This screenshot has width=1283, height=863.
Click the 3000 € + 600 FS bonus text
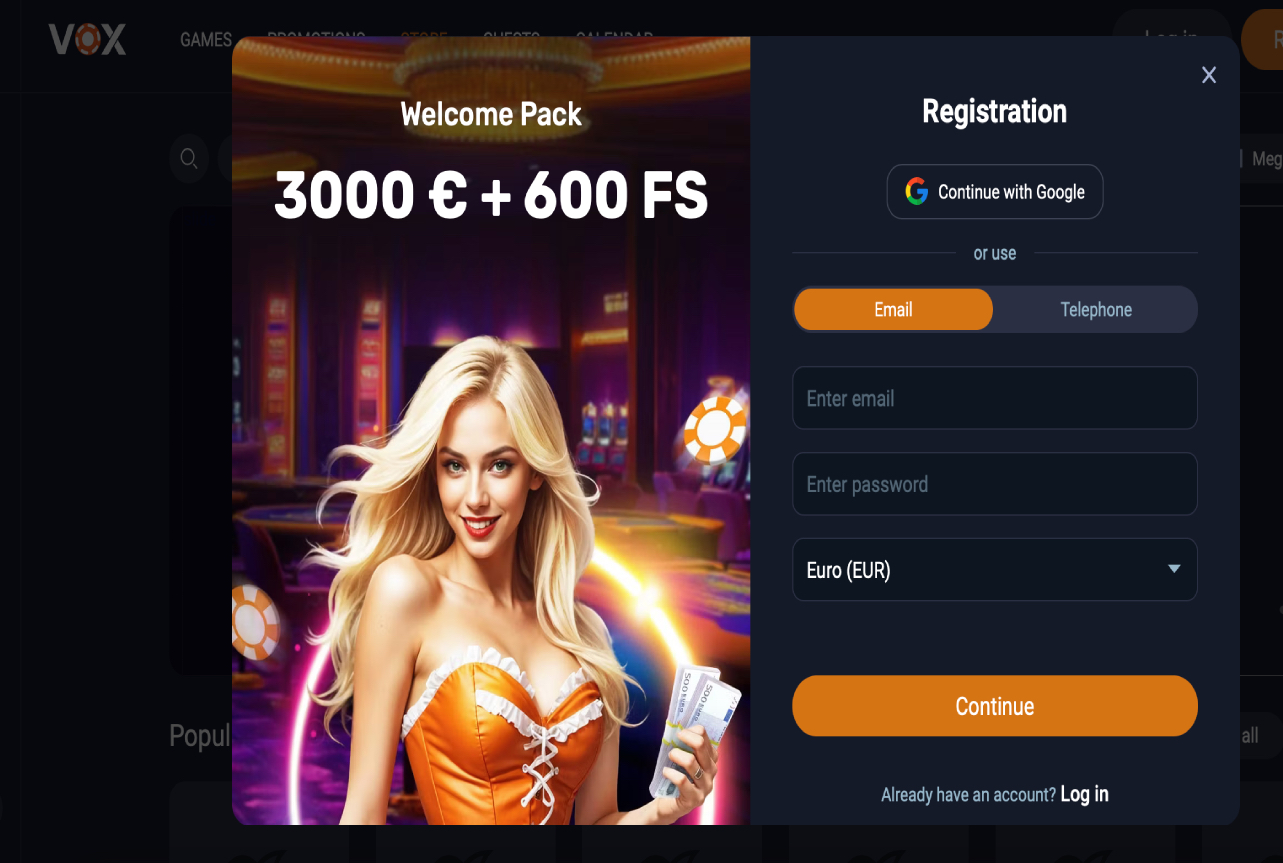[x=491, y=194]
